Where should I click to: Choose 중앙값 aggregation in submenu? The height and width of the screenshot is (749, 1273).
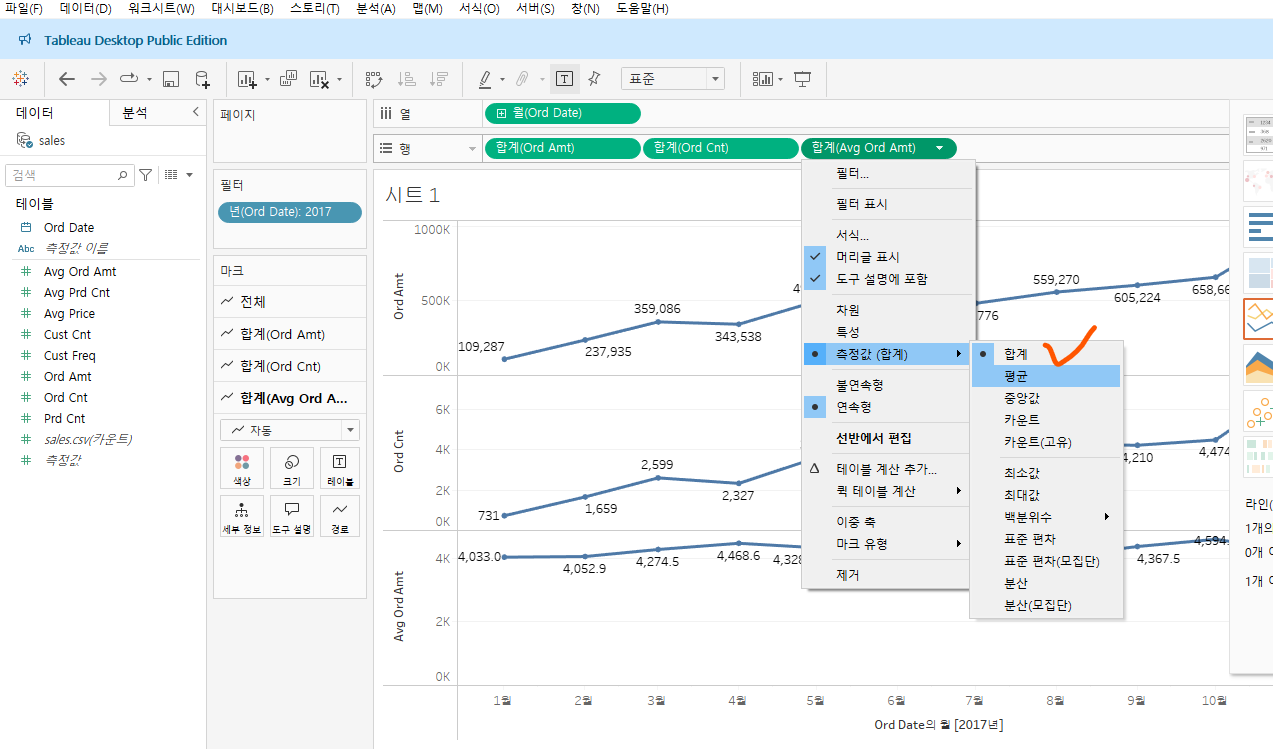(1046, 398)
